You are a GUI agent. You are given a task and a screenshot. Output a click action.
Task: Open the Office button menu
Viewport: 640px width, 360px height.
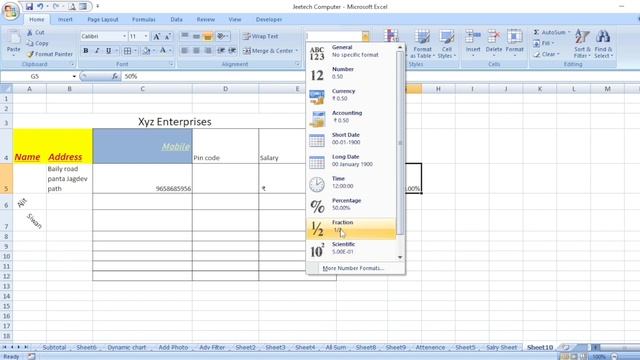[x=11, y=10]
